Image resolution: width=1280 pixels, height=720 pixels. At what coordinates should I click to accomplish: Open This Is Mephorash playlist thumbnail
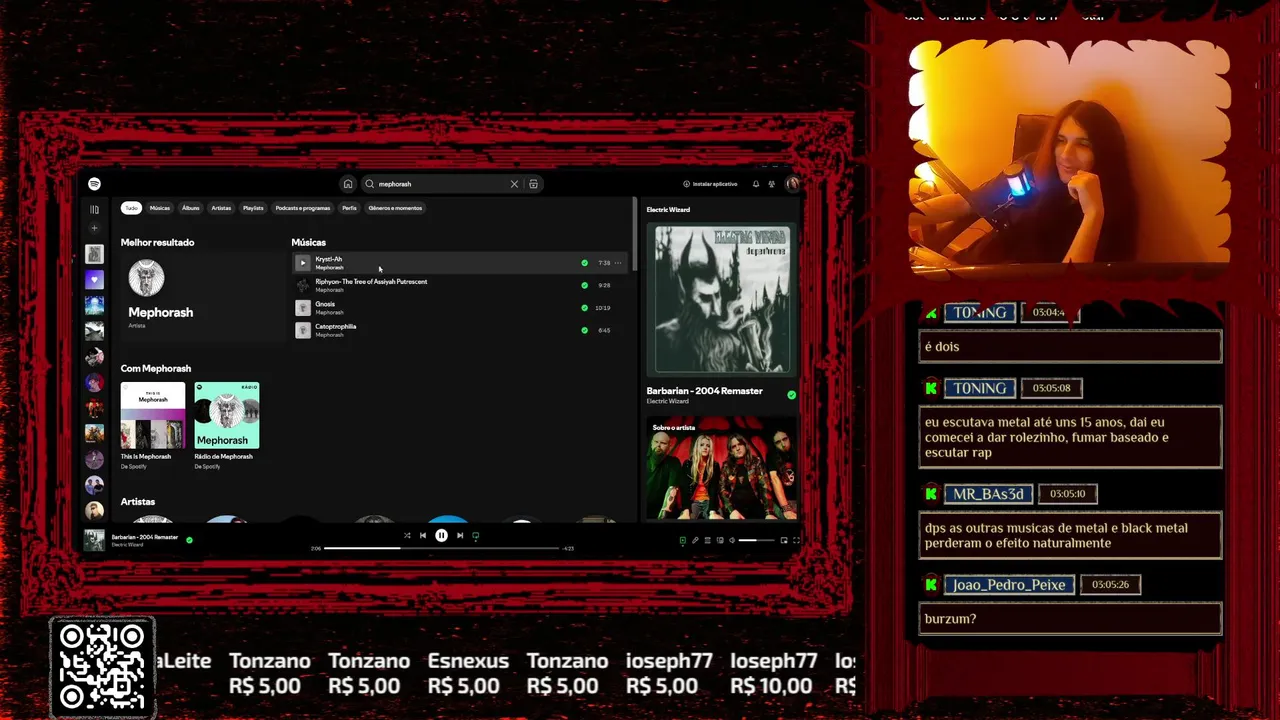tap(153, 415)
